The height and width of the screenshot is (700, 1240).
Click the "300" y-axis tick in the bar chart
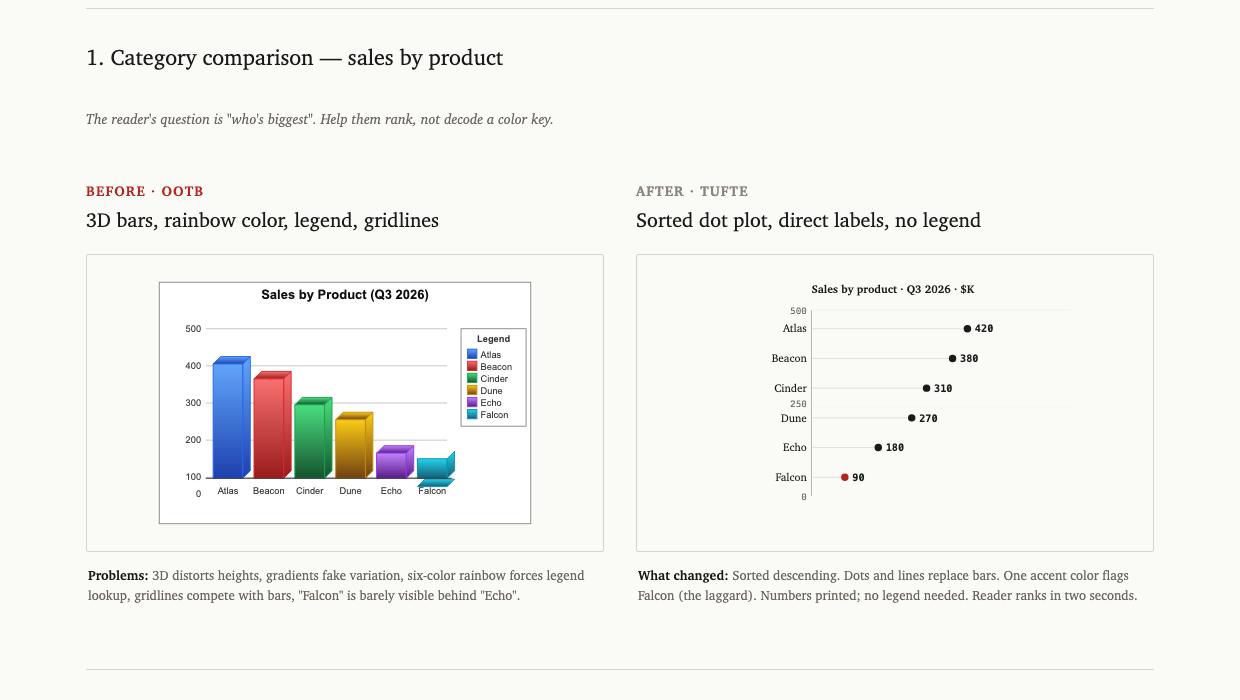click(194, 403)
